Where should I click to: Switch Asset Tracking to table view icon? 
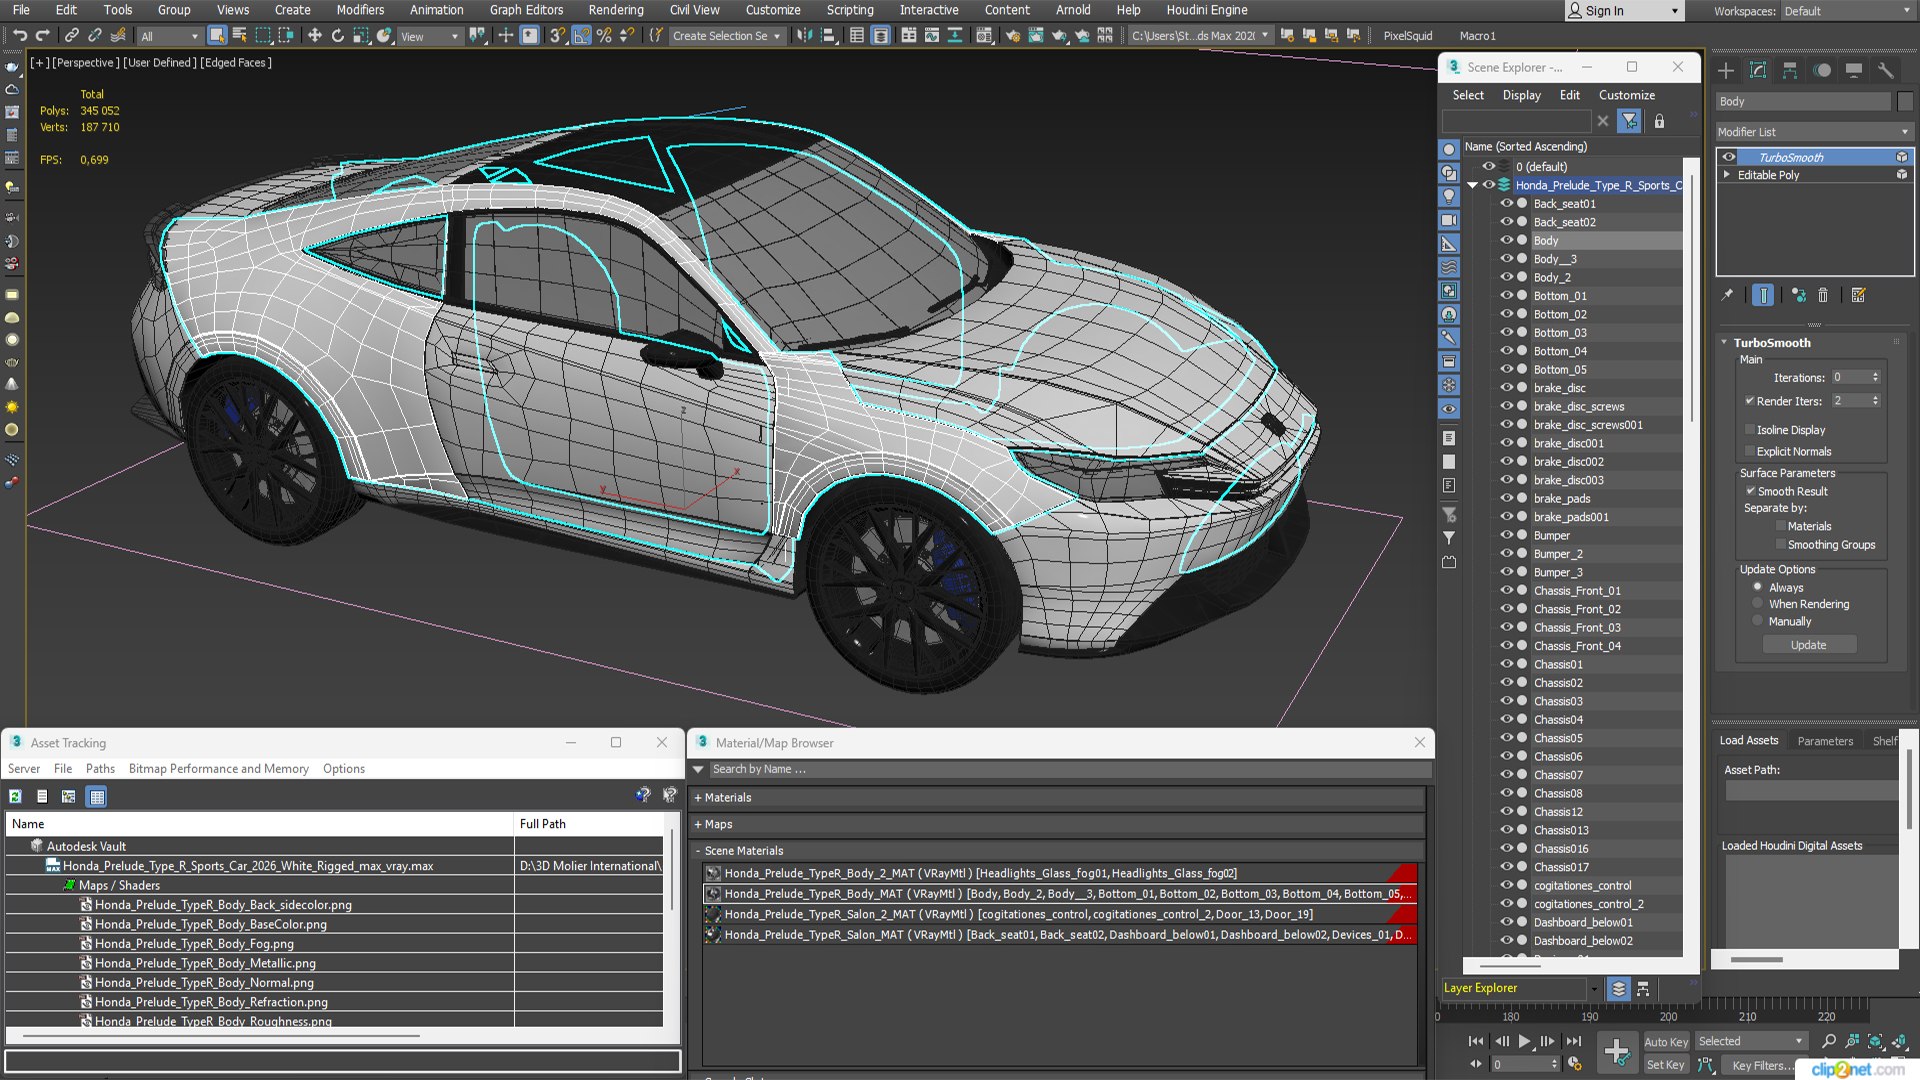97,797
